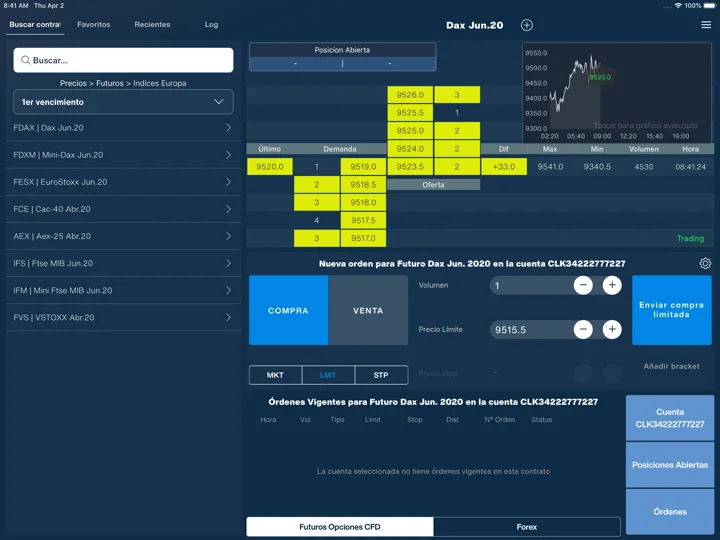
Task: Switch order side to VENTA
Action: click(x=368, y=310)
